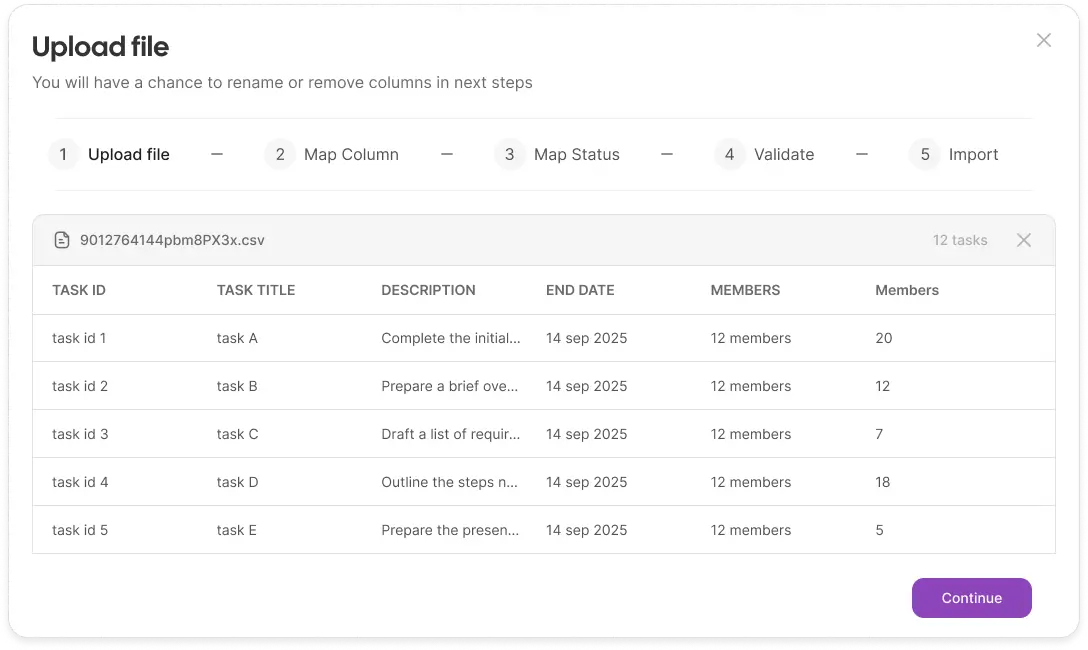Select the cell task id 4
Screen dimensions: 1088x650
[x=80, y=481]
